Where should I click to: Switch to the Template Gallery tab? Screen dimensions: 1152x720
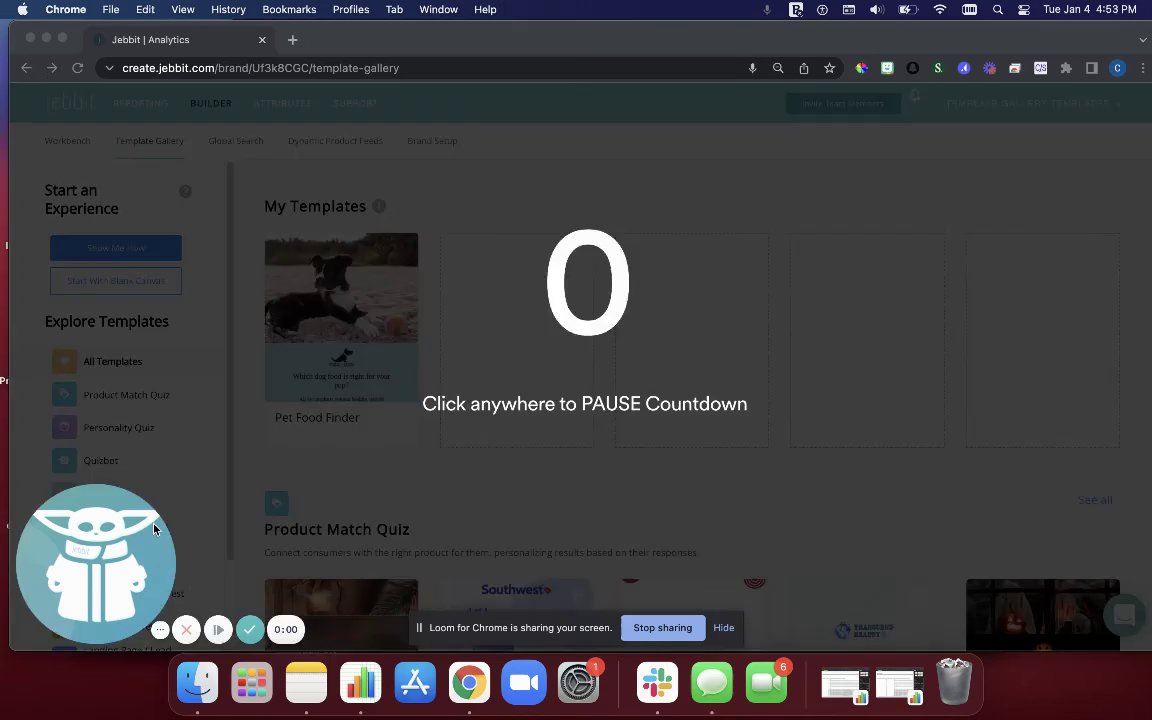[149, 140]
